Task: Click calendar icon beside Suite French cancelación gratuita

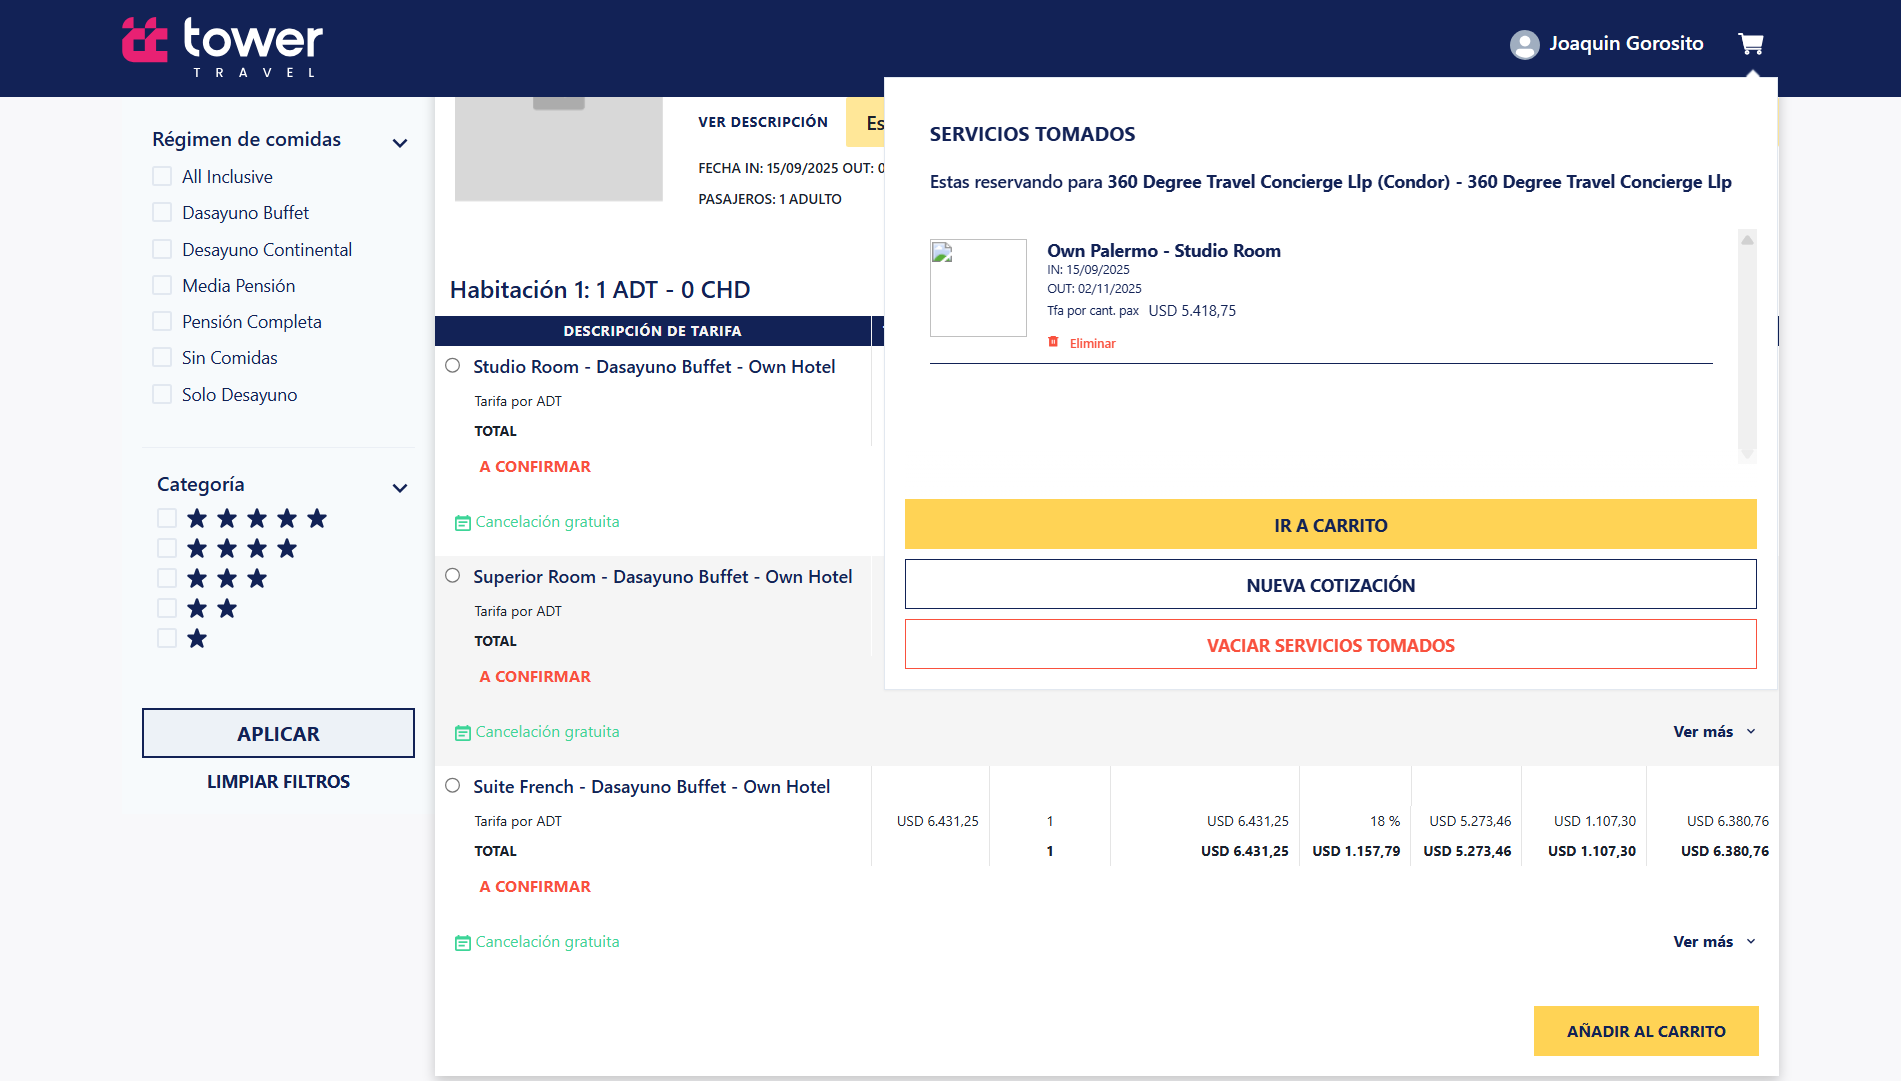Action: pyautogui.click(x=461, y=941)
